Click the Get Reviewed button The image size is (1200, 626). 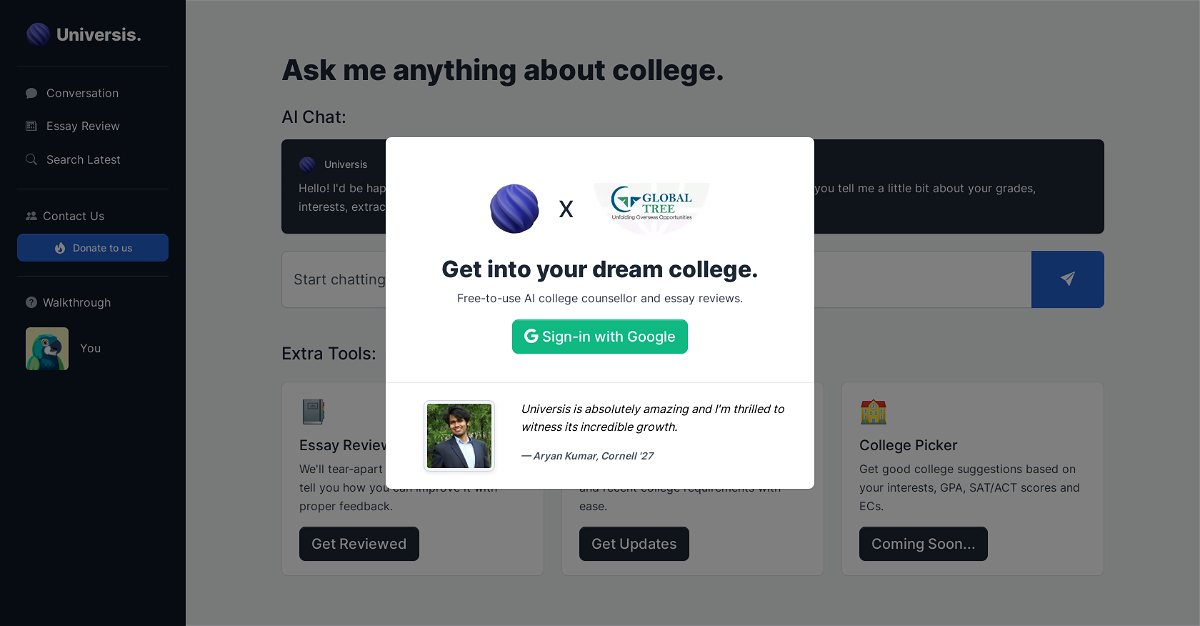tap(359, 544)
